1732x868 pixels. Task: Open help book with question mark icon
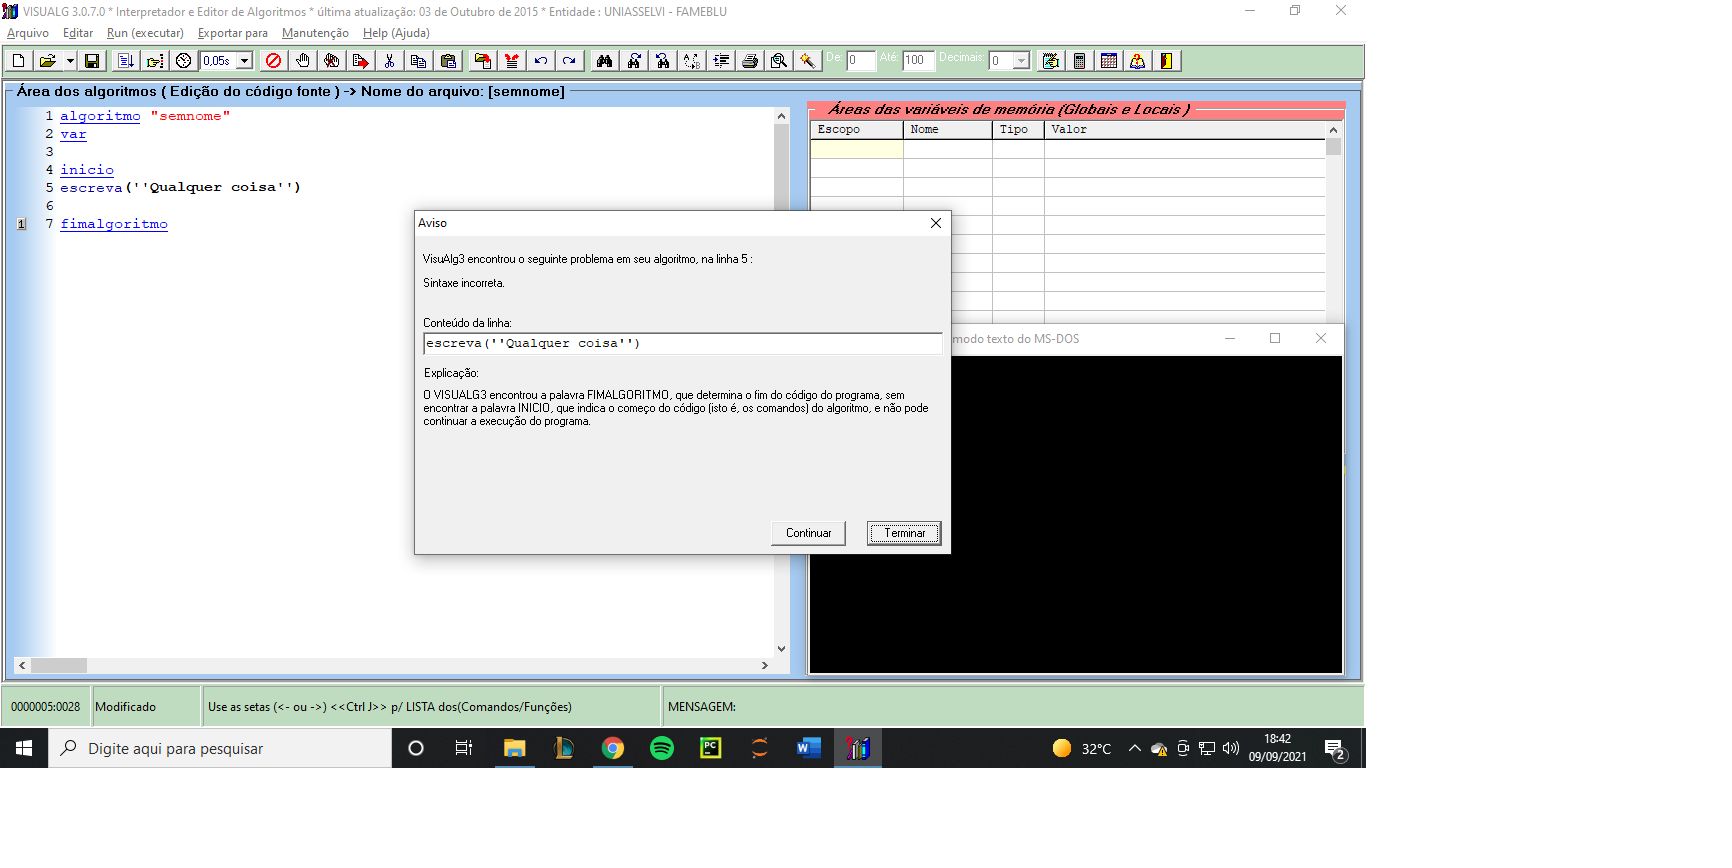coord(1137,61)
